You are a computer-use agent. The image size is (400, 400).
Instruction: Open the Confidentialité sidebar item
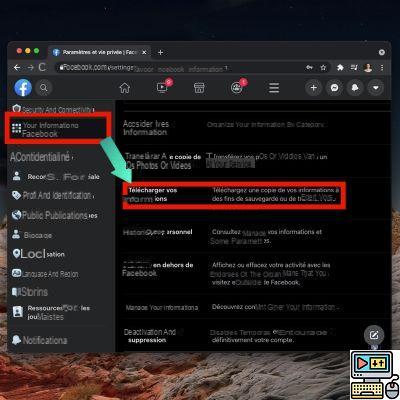pos(41,157)
